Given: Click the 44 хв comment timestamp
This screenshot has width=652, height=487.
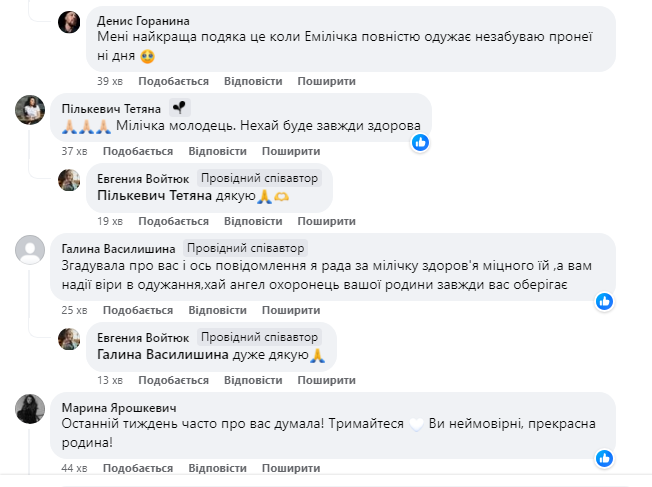Looking at the screenshot, I should tap(74, 468).
